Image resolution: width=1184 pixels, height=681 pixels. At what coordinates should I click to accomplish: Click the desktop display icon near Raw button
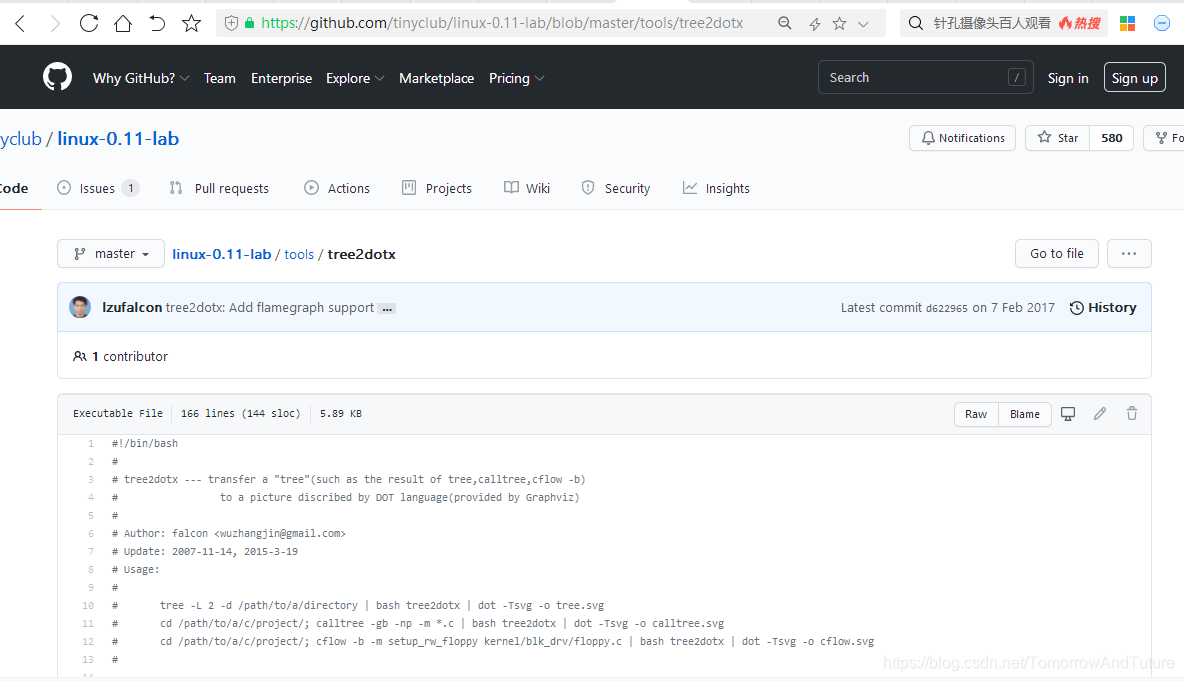[1067, 413]
